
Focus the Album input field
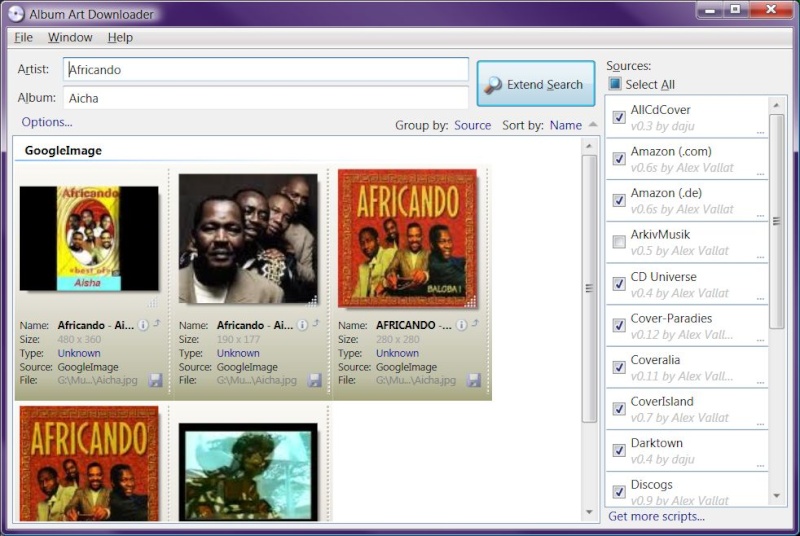coord(266,98)
